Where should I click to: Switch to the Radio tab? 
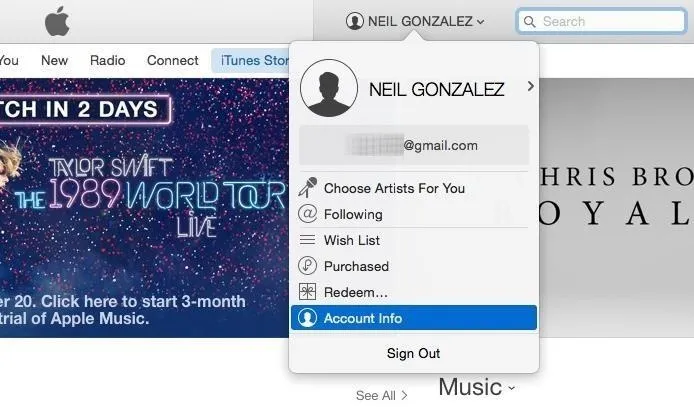108,60
